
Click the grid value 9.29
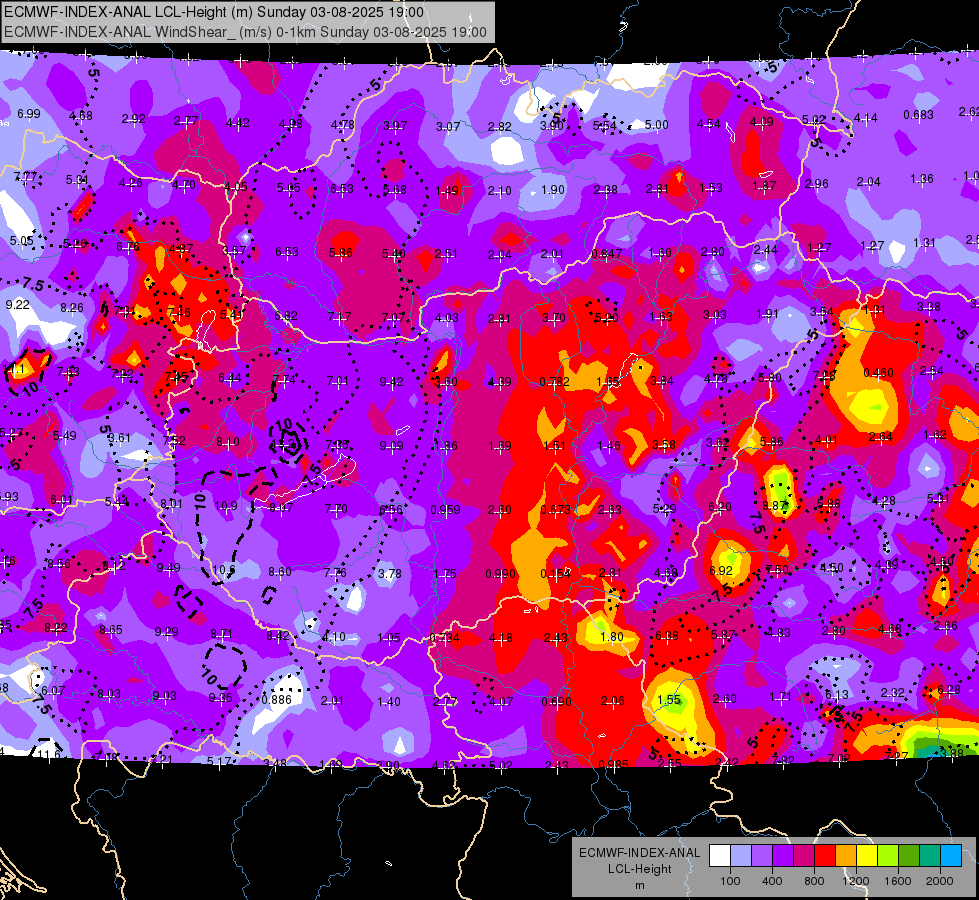click(167, 631)
